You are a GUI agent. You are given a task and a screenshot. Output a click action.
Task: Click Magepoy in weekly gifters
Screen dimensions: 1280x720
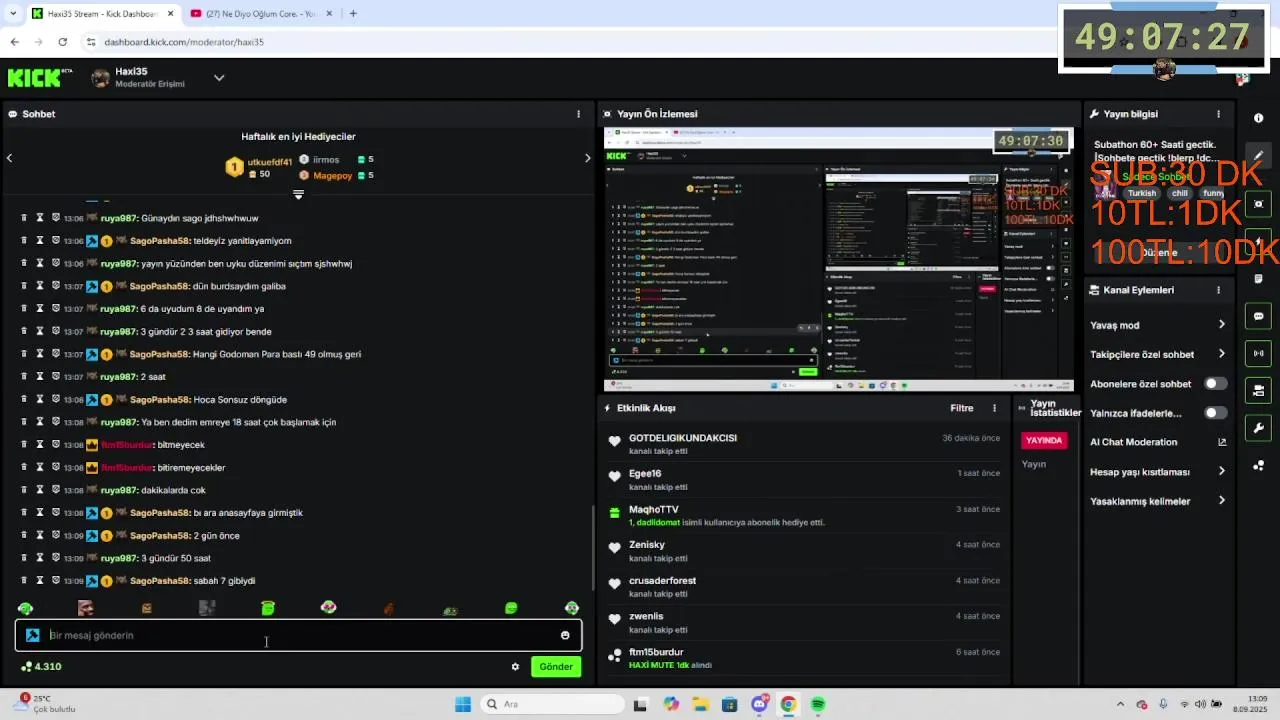[x=333, y=176]
